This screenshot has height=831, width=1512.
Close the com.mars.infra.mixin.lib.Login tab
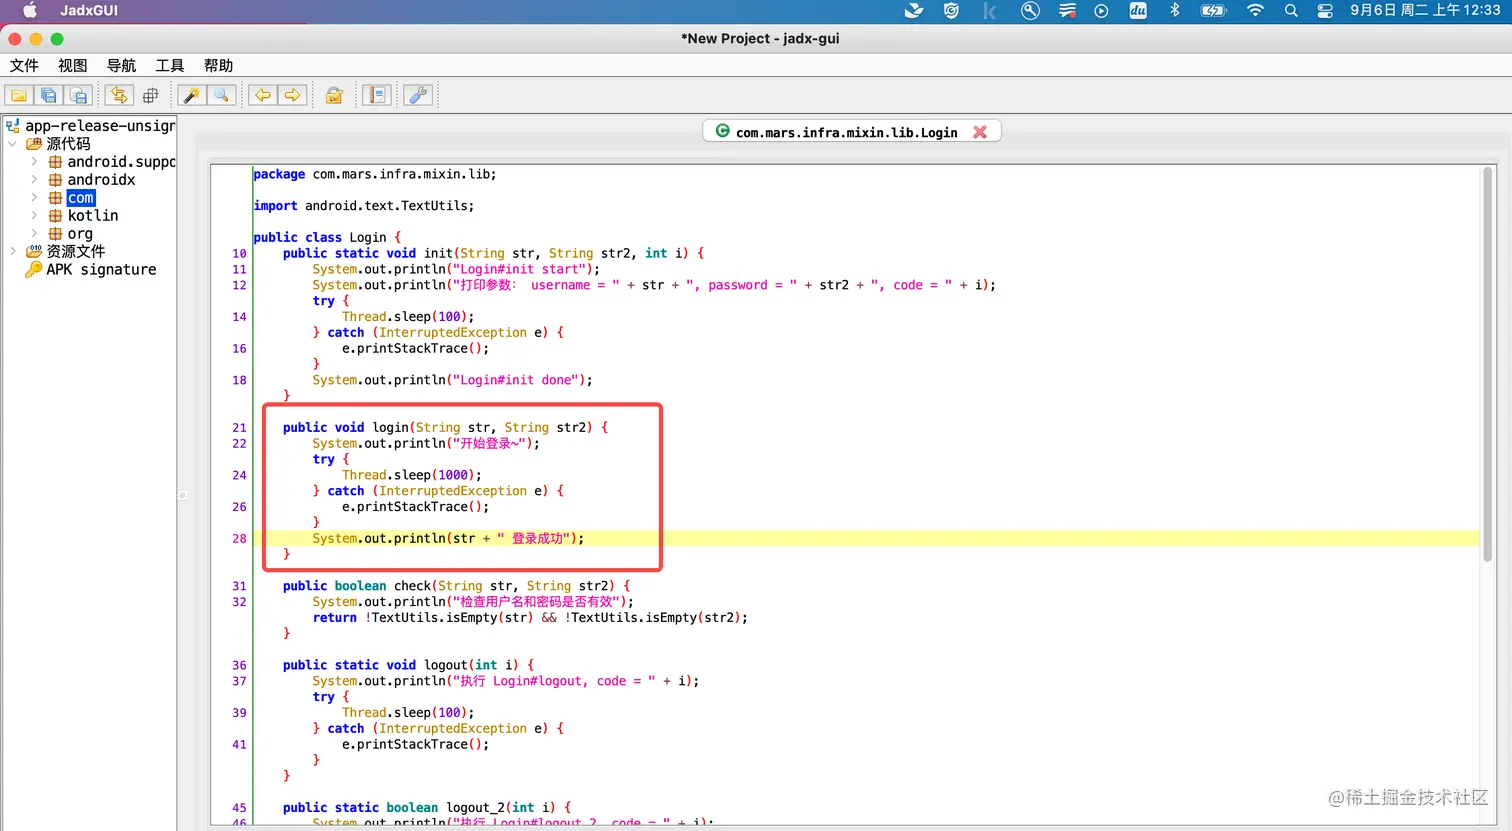pyautogui.click(x=980, y=132)
